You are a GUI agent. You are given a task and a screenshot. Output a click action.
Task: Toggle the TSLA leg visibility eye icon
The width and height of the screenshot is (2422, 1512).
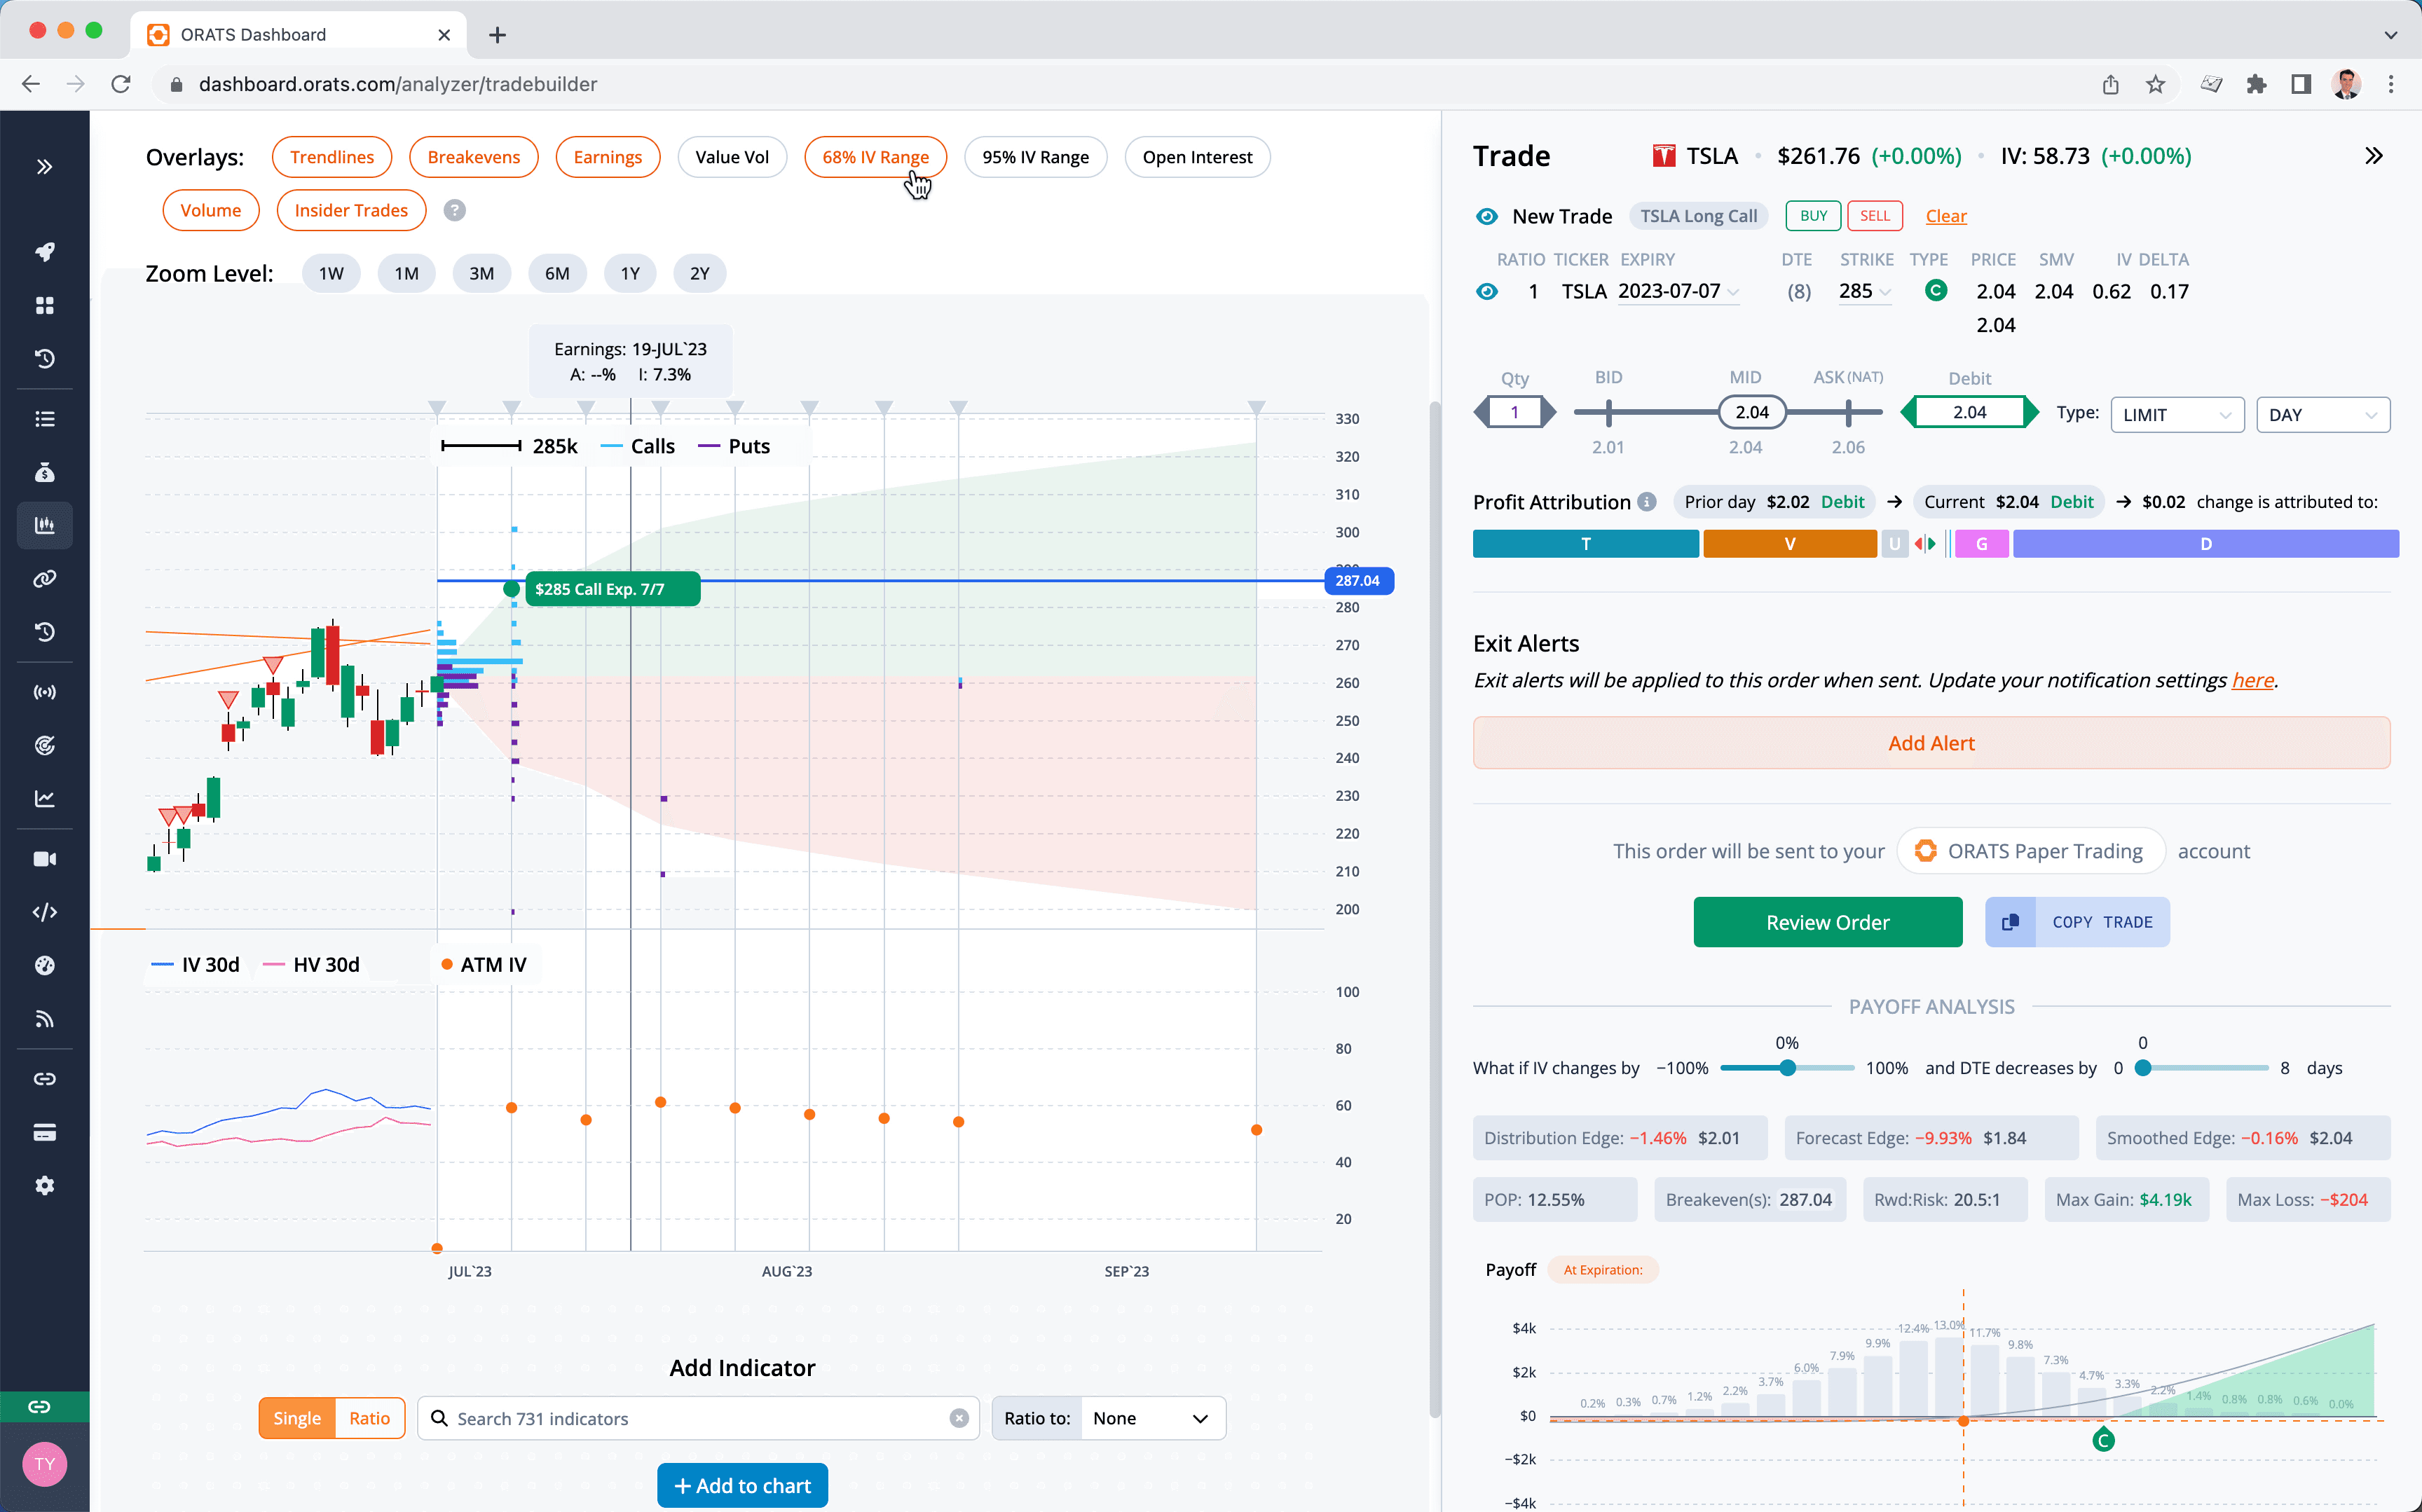click(x=1487, y=291)
